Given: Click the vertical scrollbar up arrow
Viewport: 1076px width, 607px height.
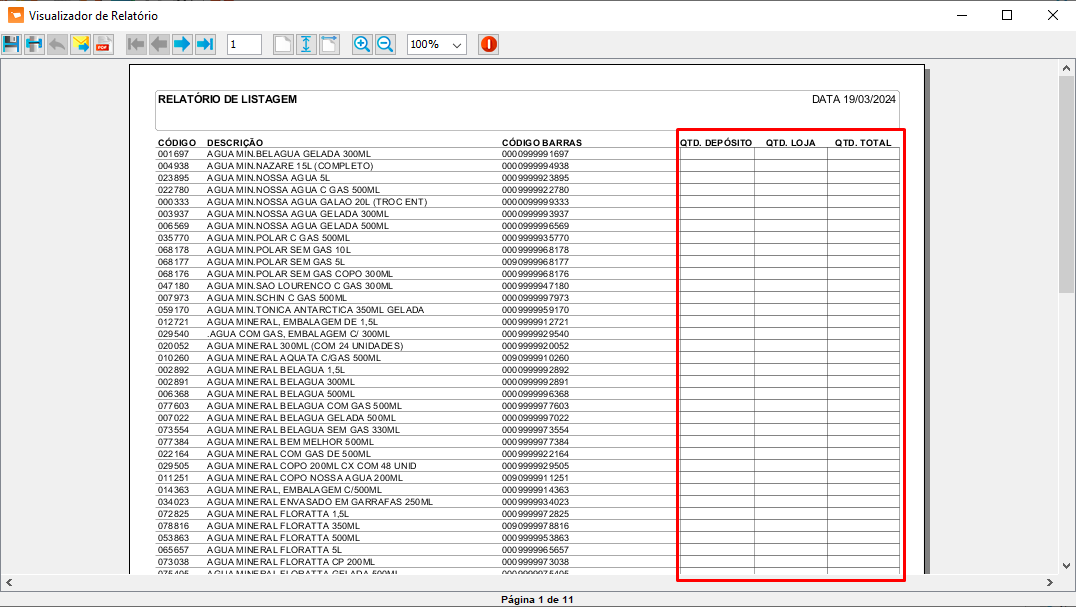Looking at the screenshot, I should [x=1066, y=68].
